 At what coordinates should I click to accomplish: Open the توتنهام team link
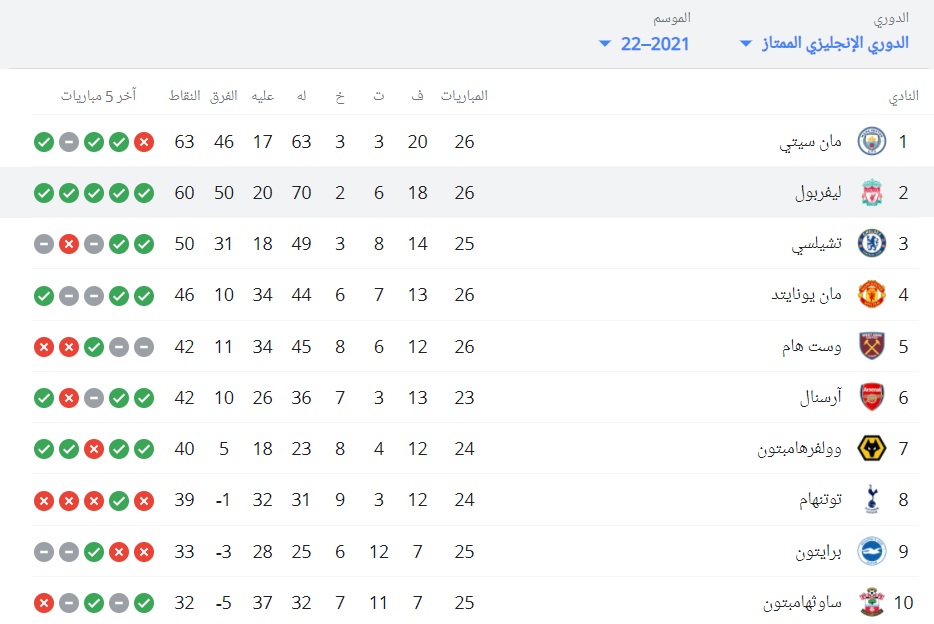tap(820, 500)
